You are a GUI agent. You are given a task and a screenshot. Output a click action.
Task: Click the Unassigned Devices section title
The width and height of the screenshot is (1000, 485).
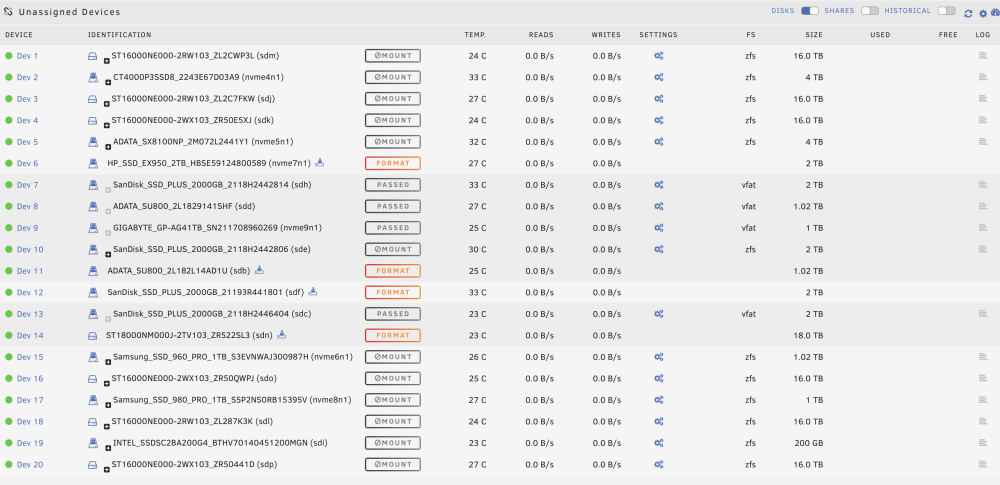click(69, 12)
